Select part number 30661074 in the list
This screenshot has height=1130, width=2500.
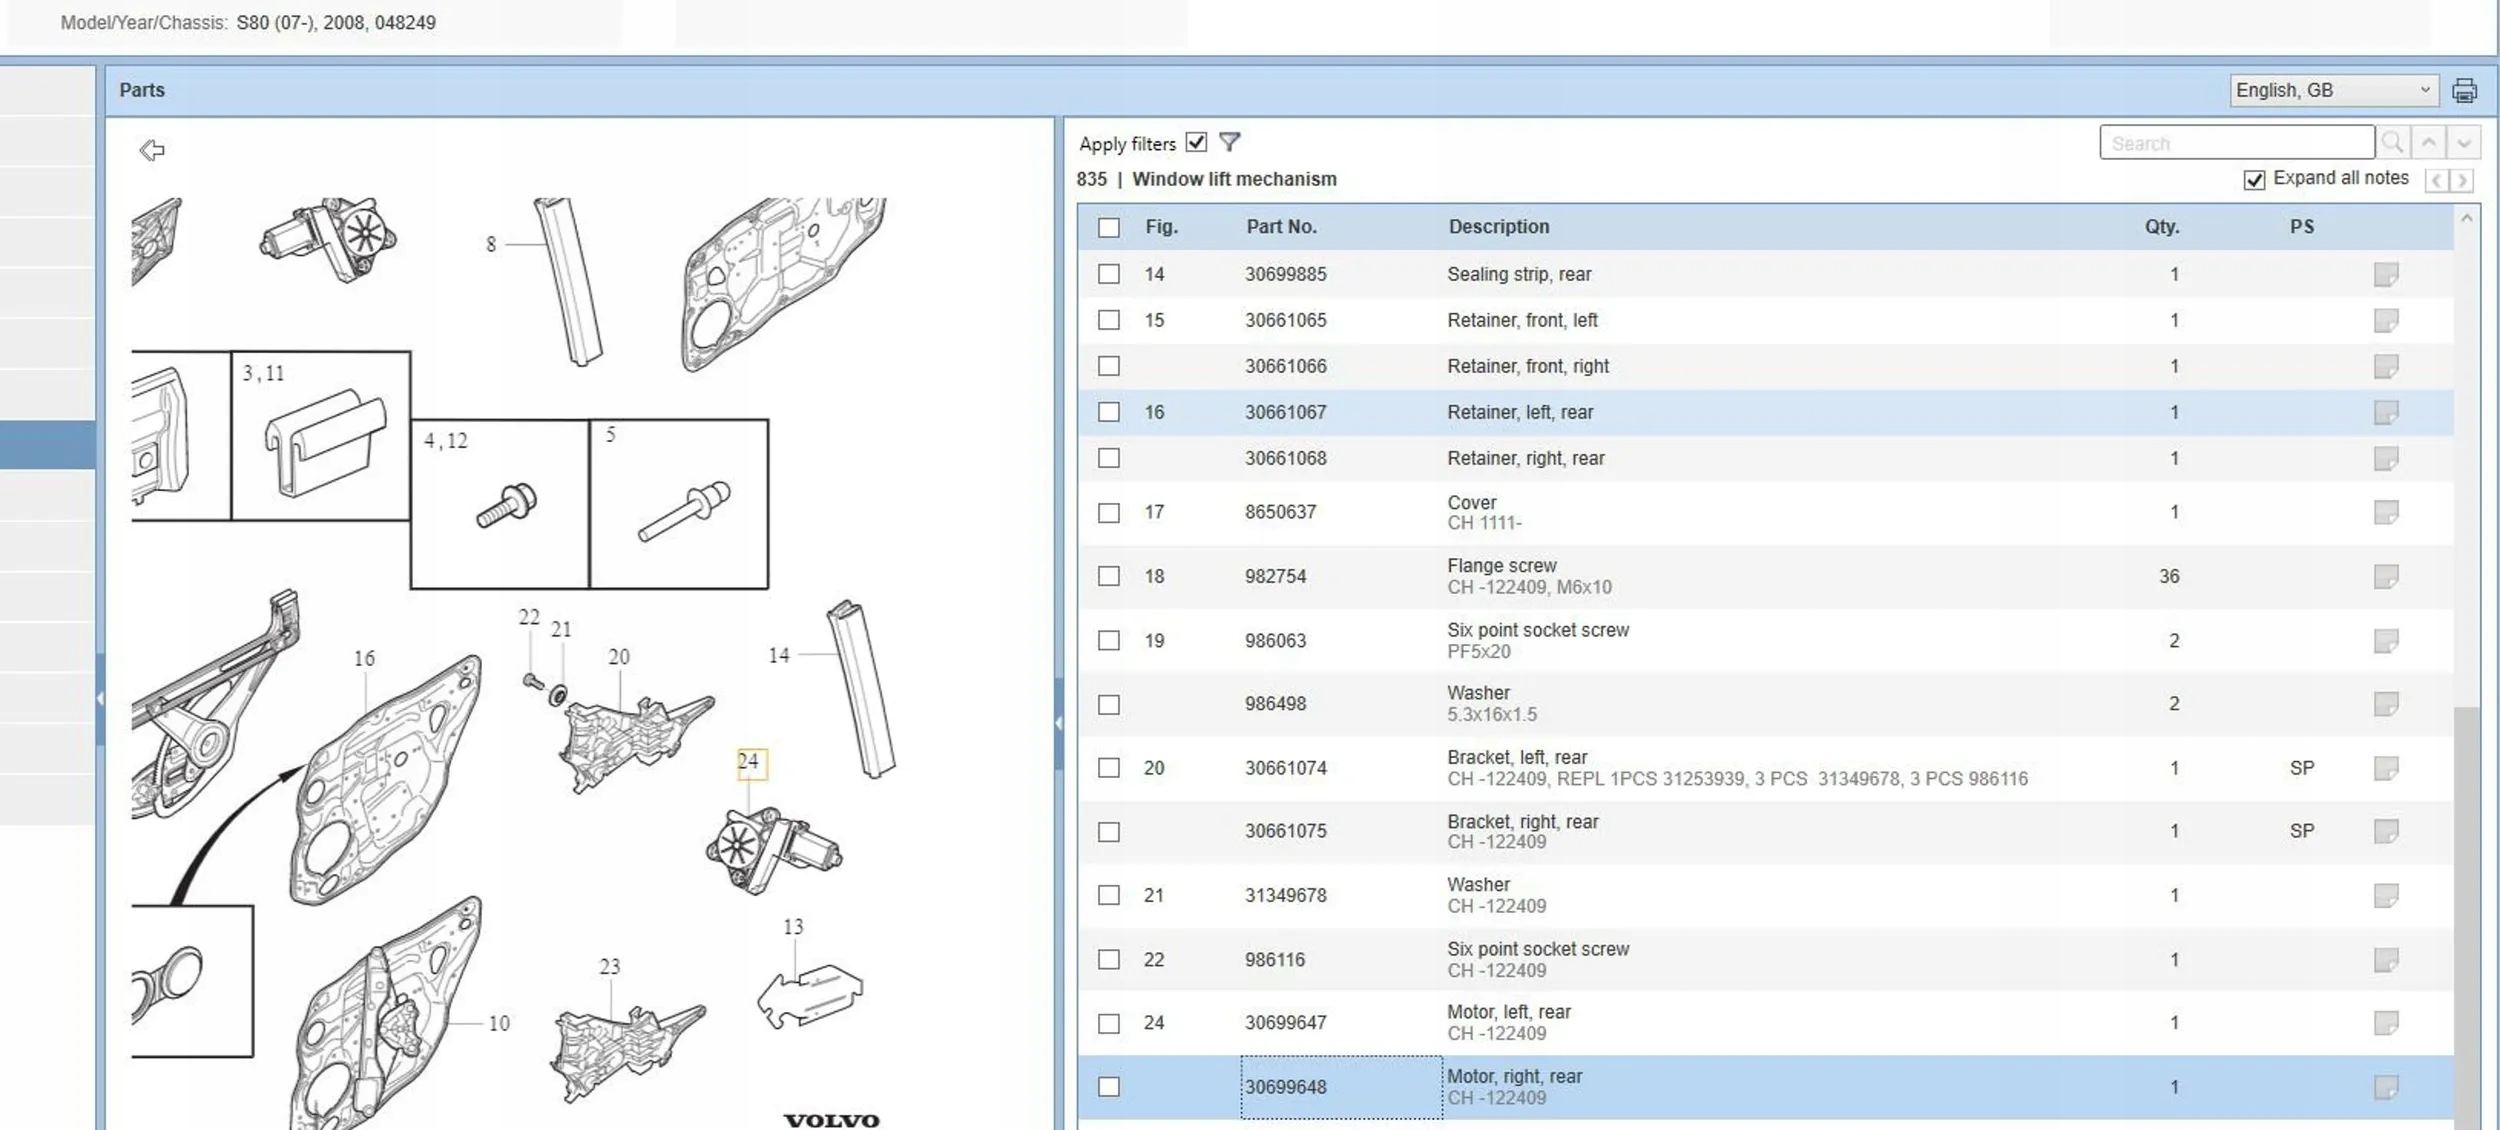point(1285,768)
